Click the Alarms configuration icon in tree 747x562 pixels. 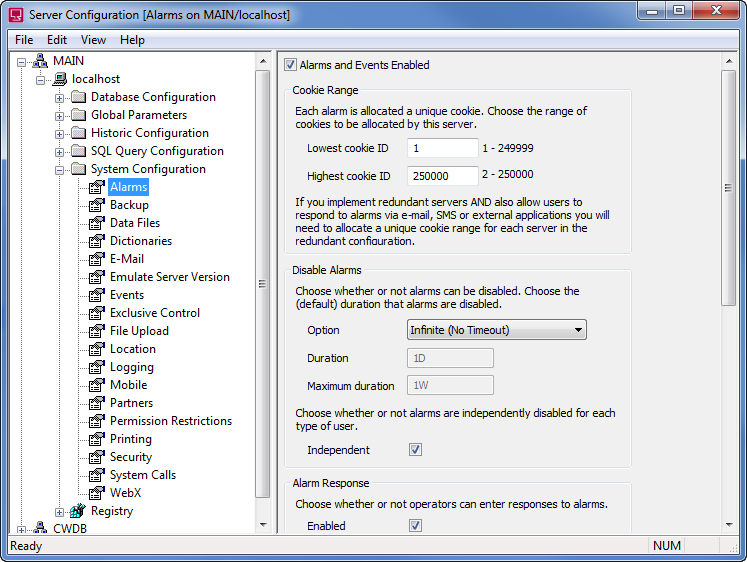97,187
